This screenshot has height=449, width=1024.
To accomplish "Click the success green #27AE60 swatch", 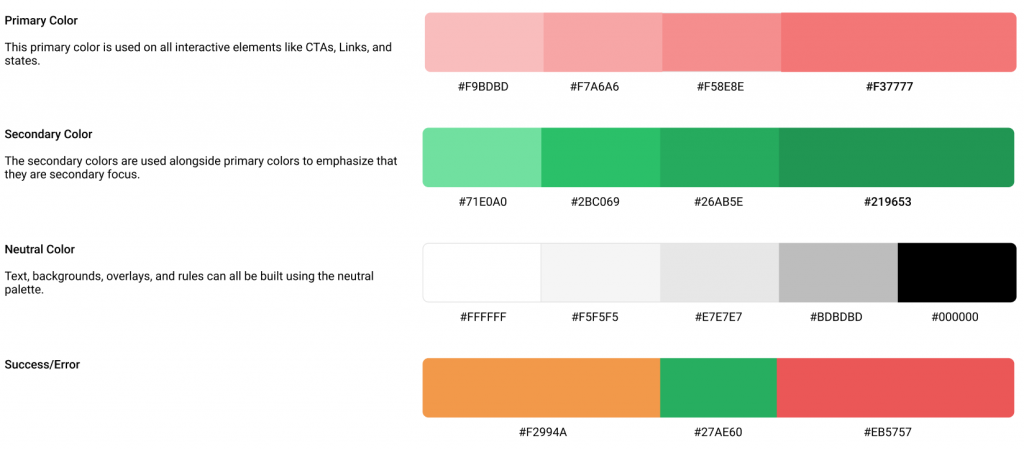I will [x=718, y=387].
